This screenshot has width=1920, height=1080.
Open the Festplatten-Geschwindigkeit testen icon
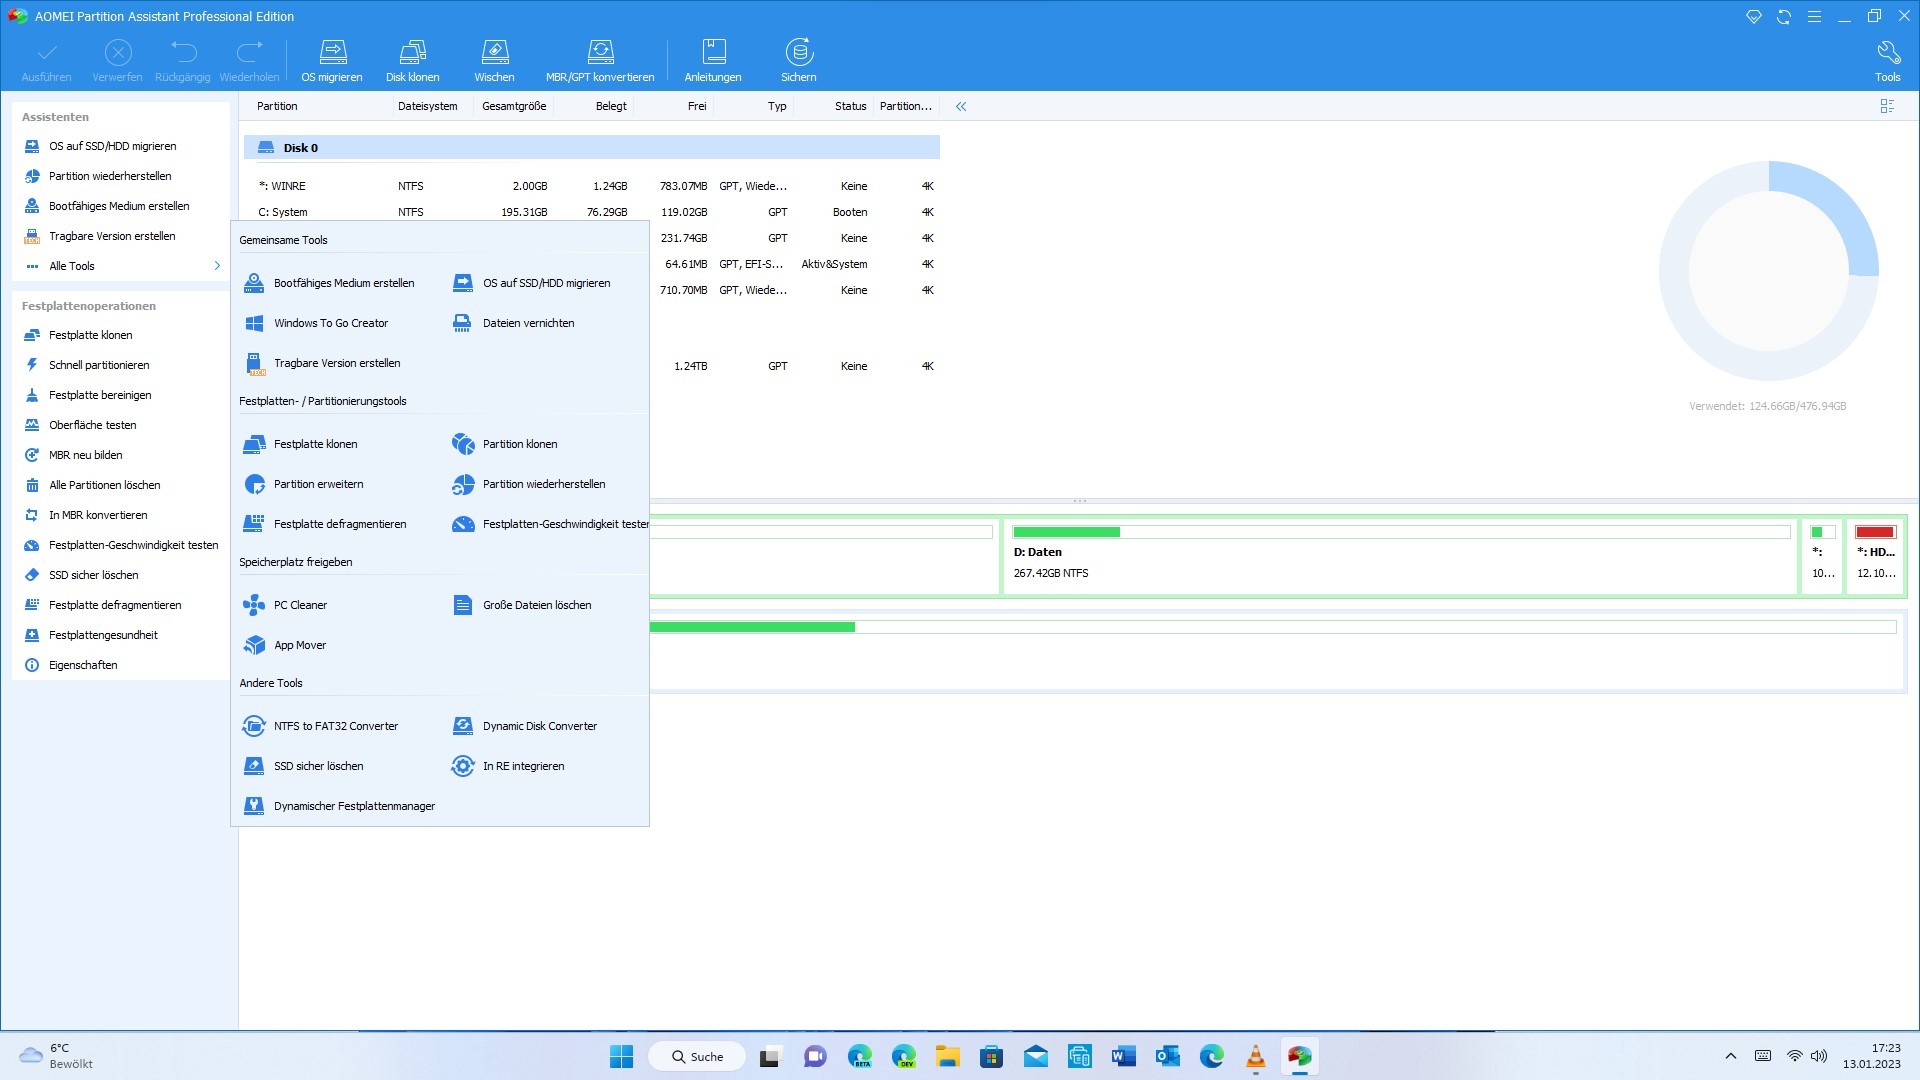point(462,524)
